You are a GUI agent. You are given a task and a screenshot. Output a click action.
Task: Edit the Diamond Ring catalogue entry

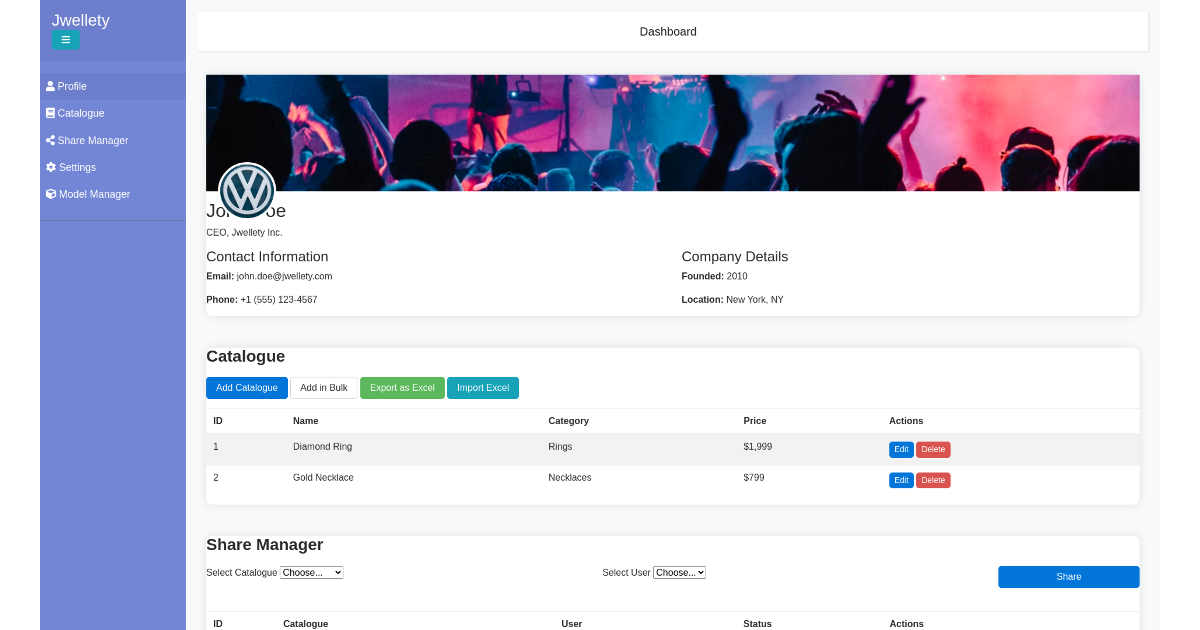901,449
